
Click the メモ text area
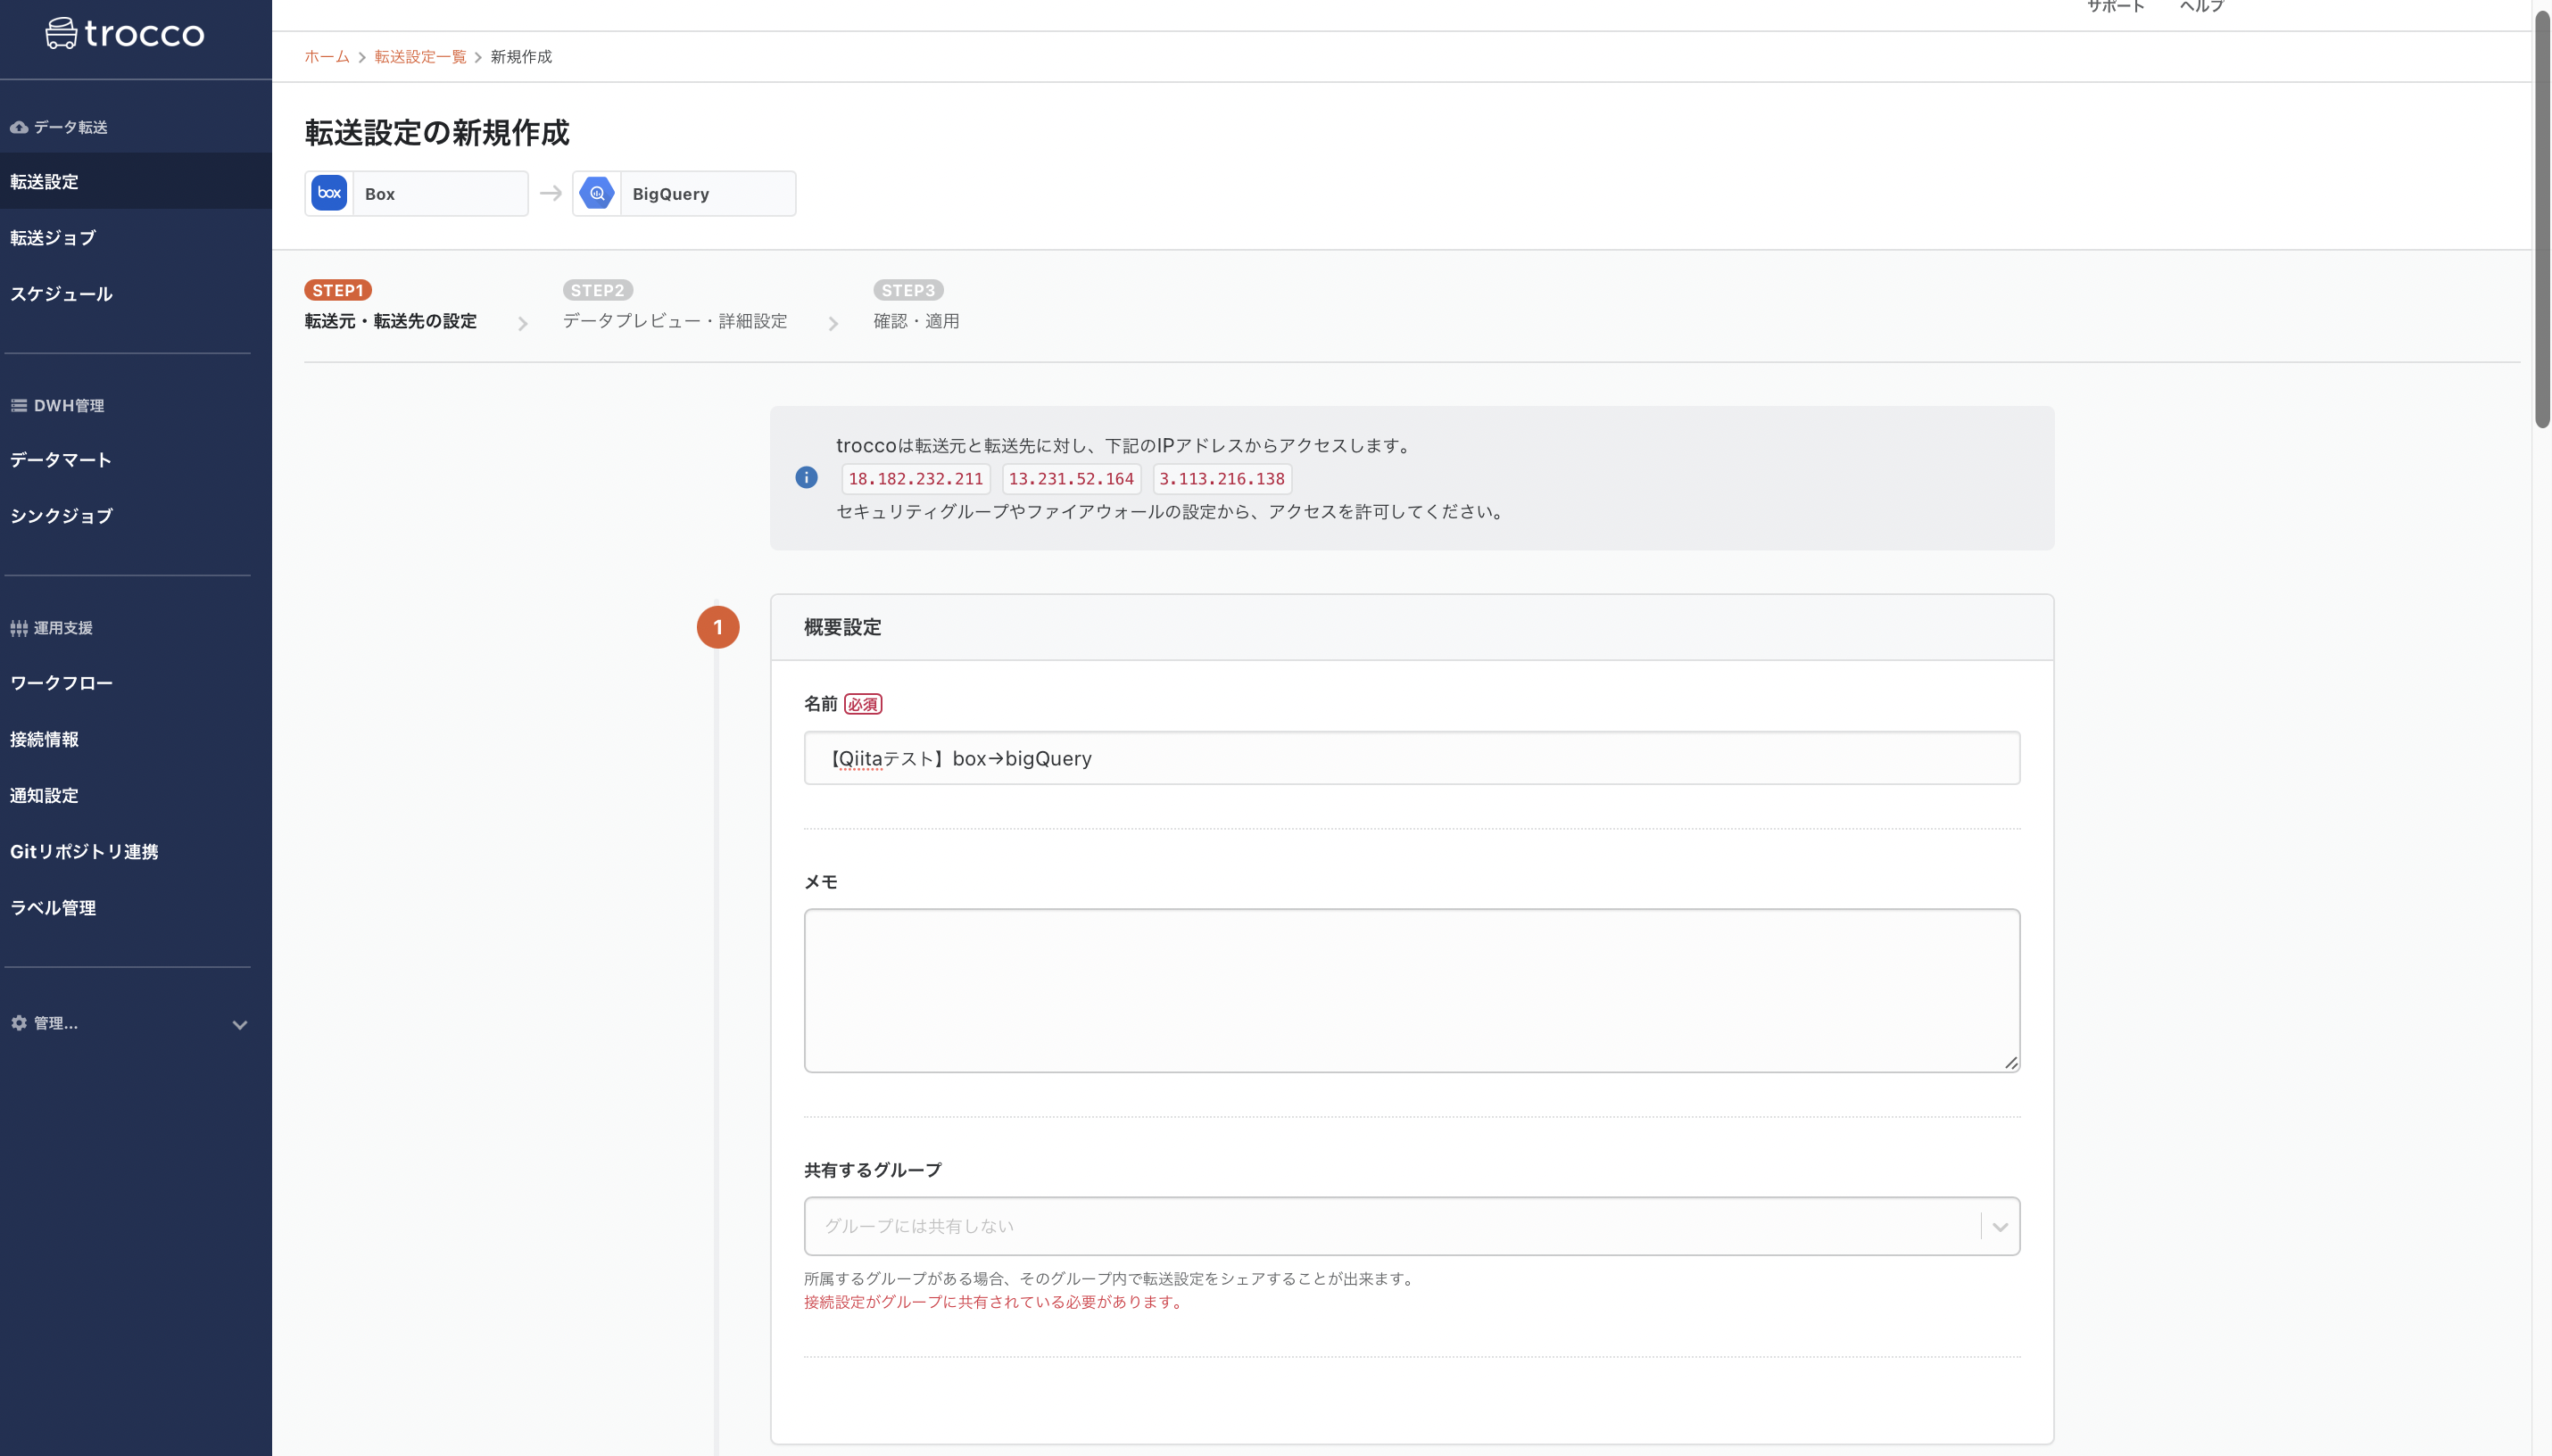1412,990
